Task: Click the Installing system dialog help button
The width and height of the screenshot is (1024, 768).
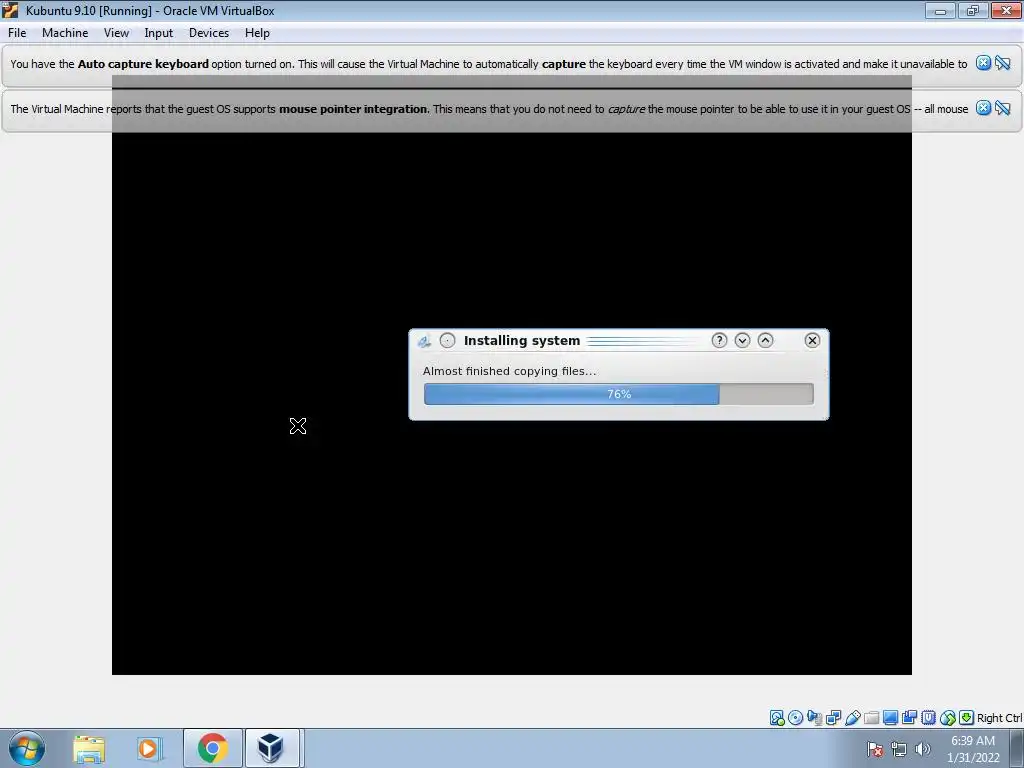Action: coord(719,340)
